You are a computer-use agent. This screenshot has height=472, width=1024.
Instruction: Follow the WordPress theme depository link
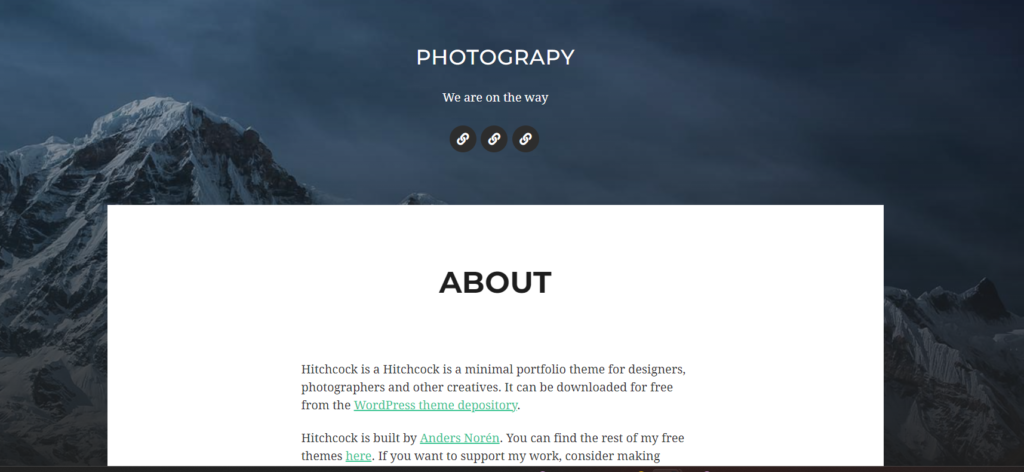tap(436, 405)
